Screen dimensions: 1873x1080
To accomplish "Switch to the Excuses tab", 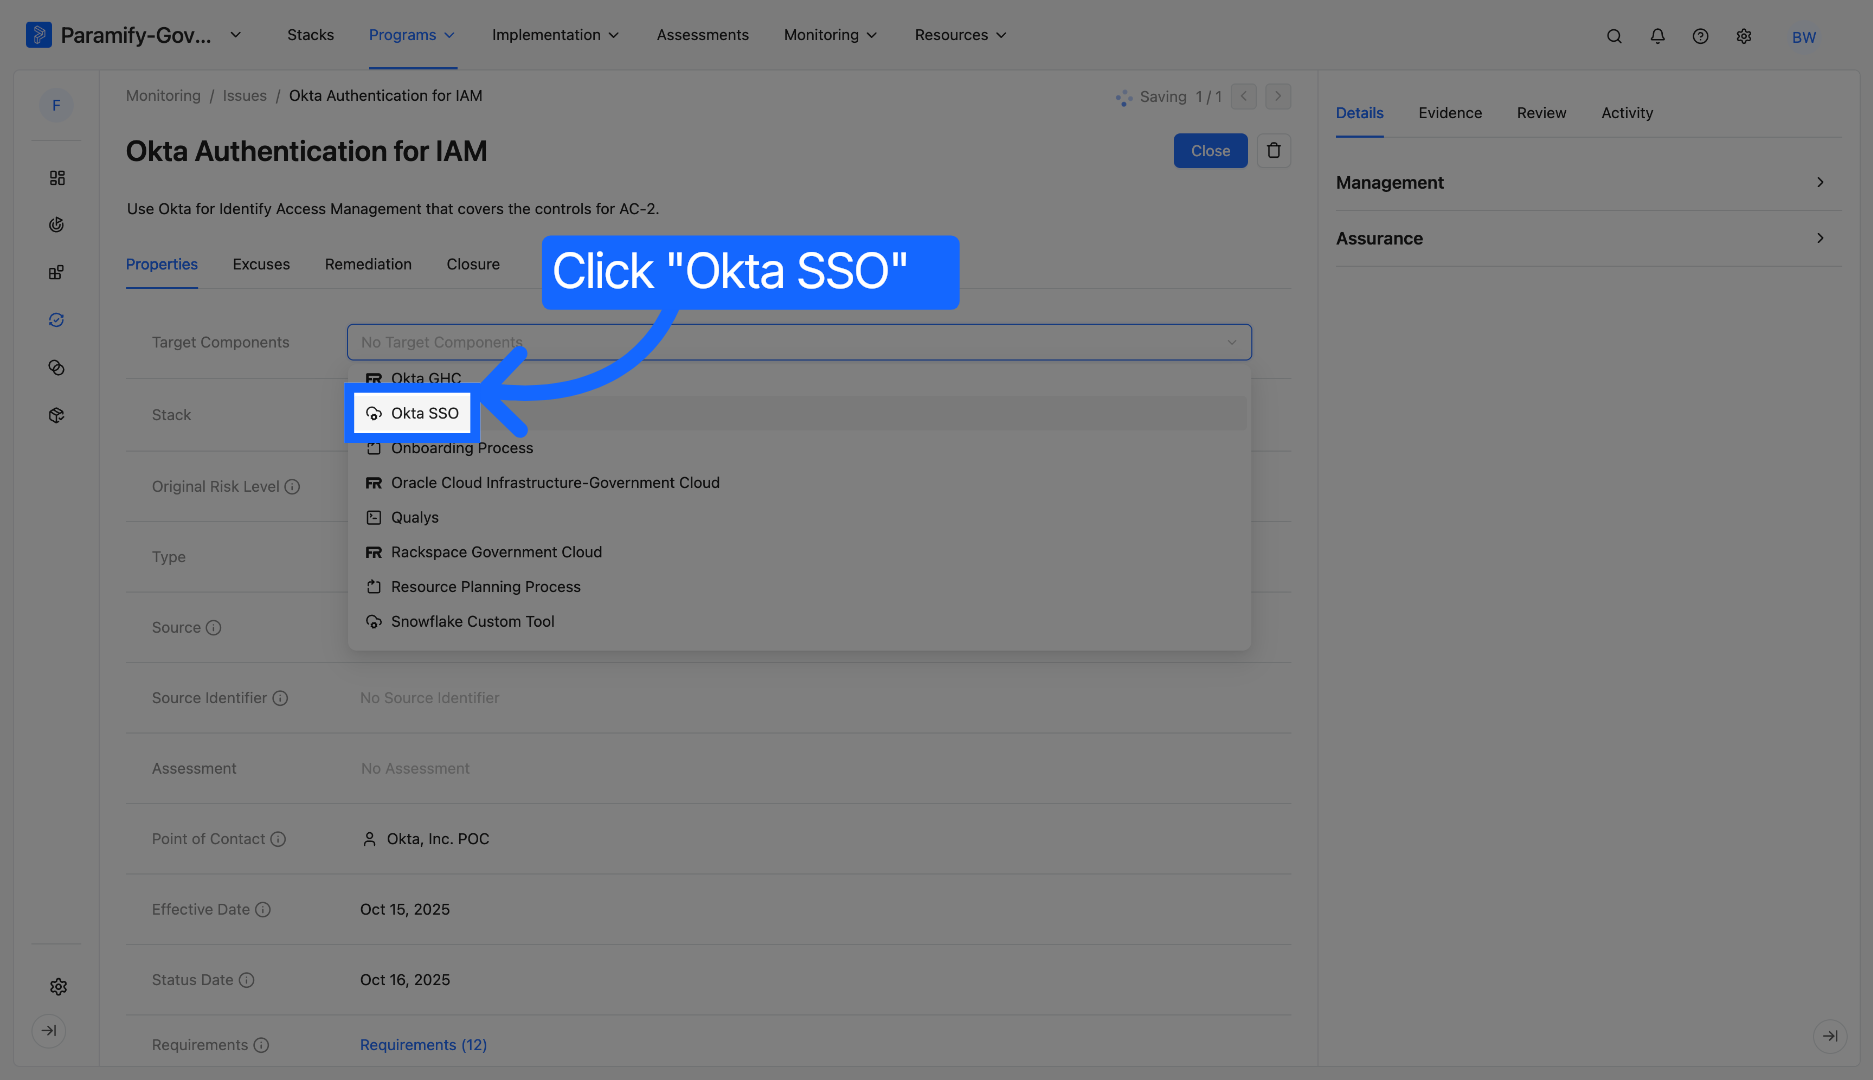I will coord(261,264).
